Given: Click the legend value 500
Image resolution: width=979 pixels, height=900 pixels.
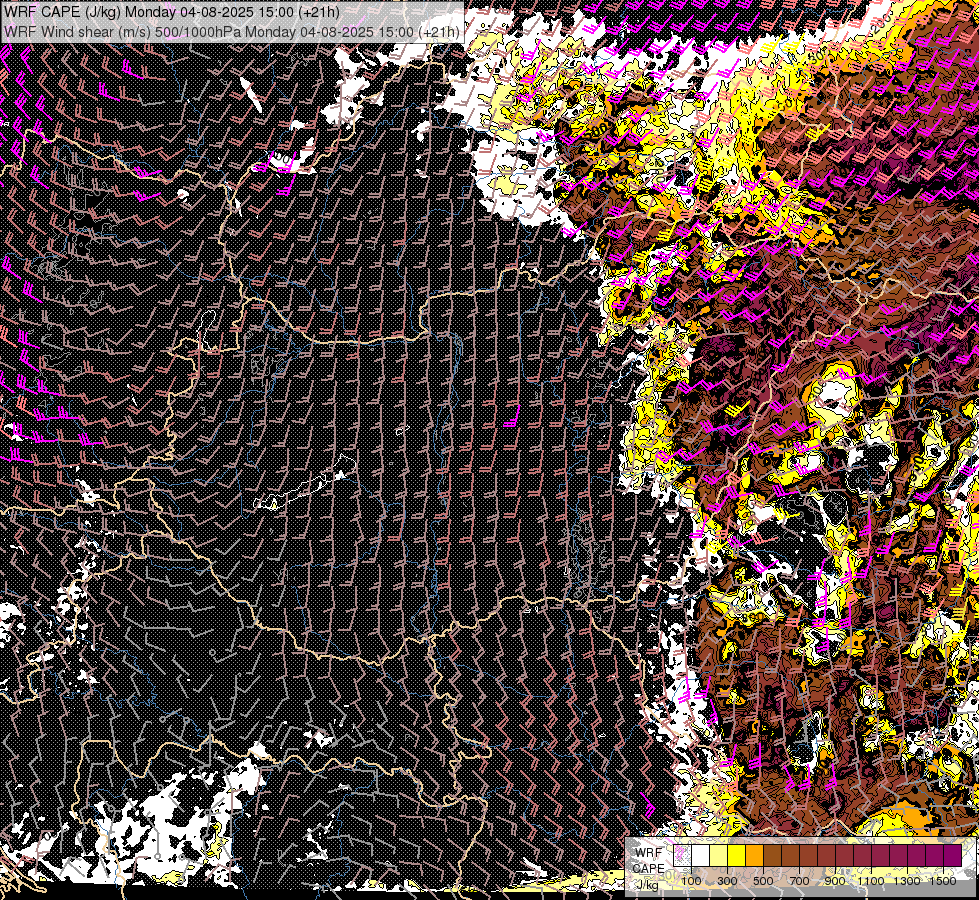Looking at the screenshot, I should [x=764, y=881].
